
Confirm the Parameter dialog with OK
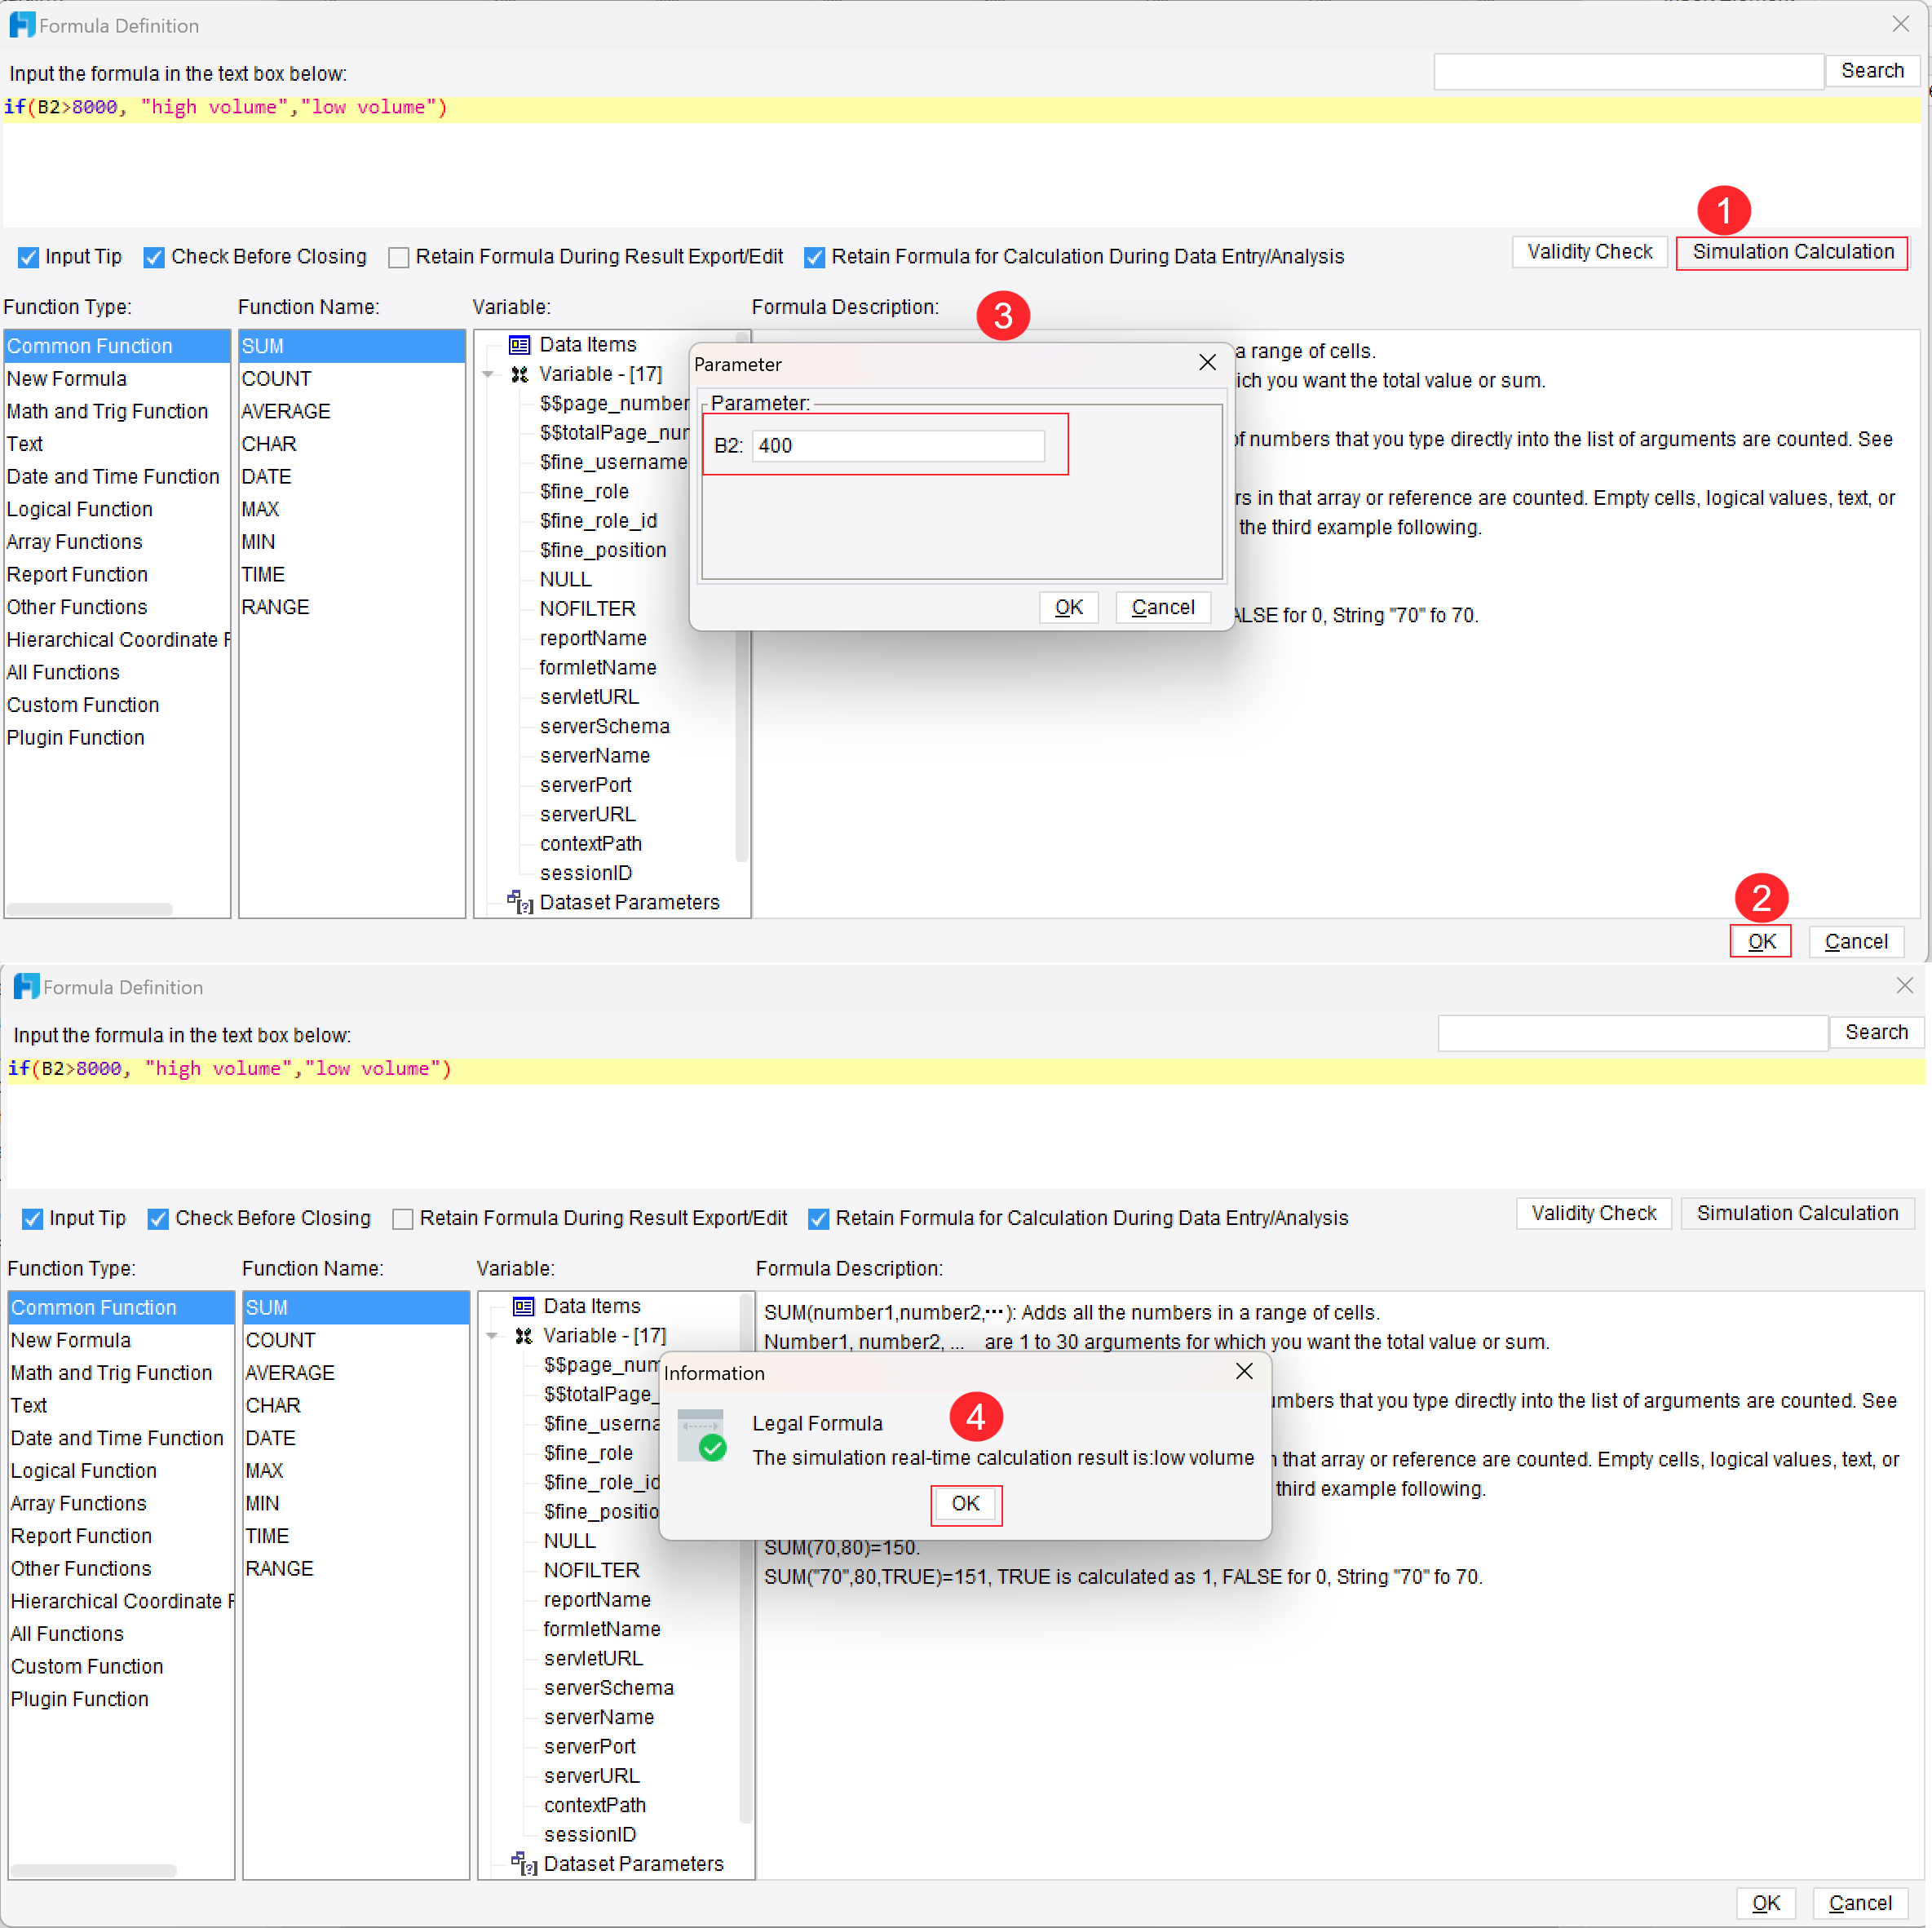point(1068,607)
